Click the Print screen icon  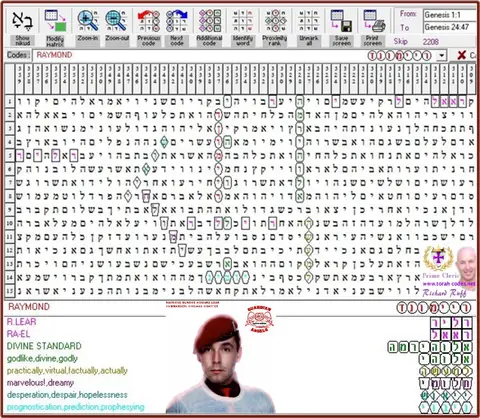[x=374, y=21]
